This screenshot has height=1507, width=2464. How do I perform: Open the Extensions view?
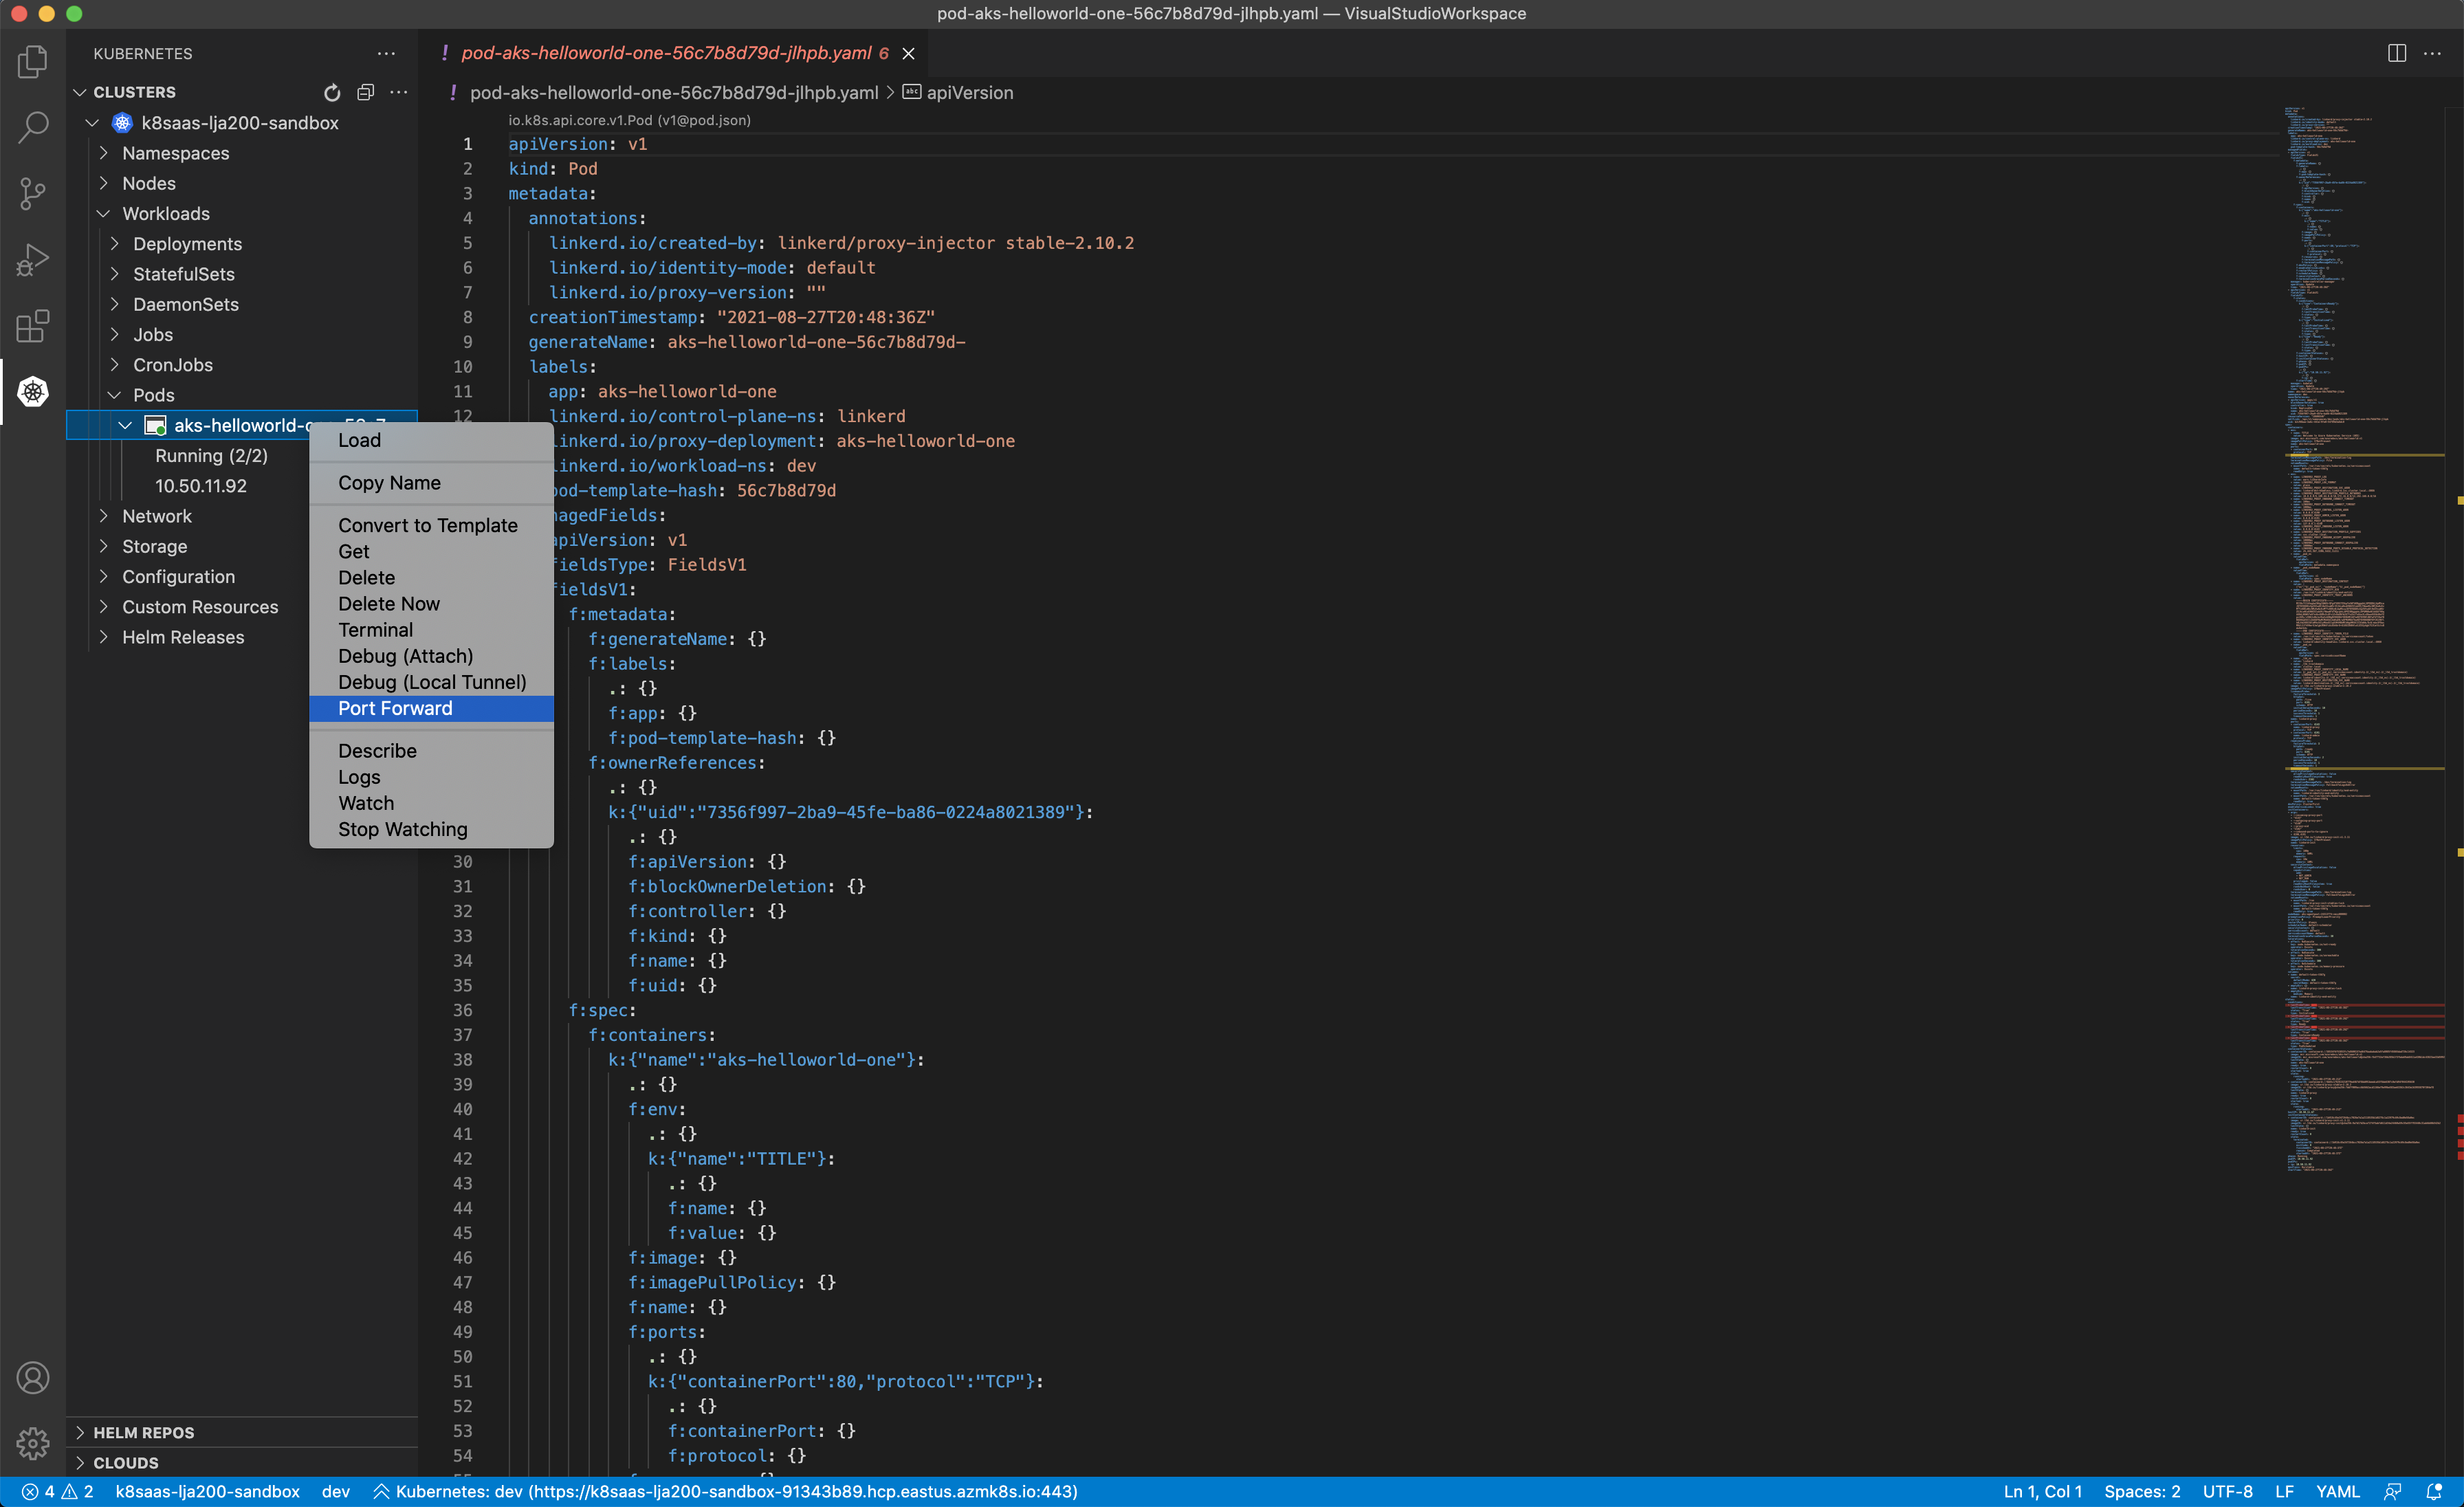(x=33, y=326)
